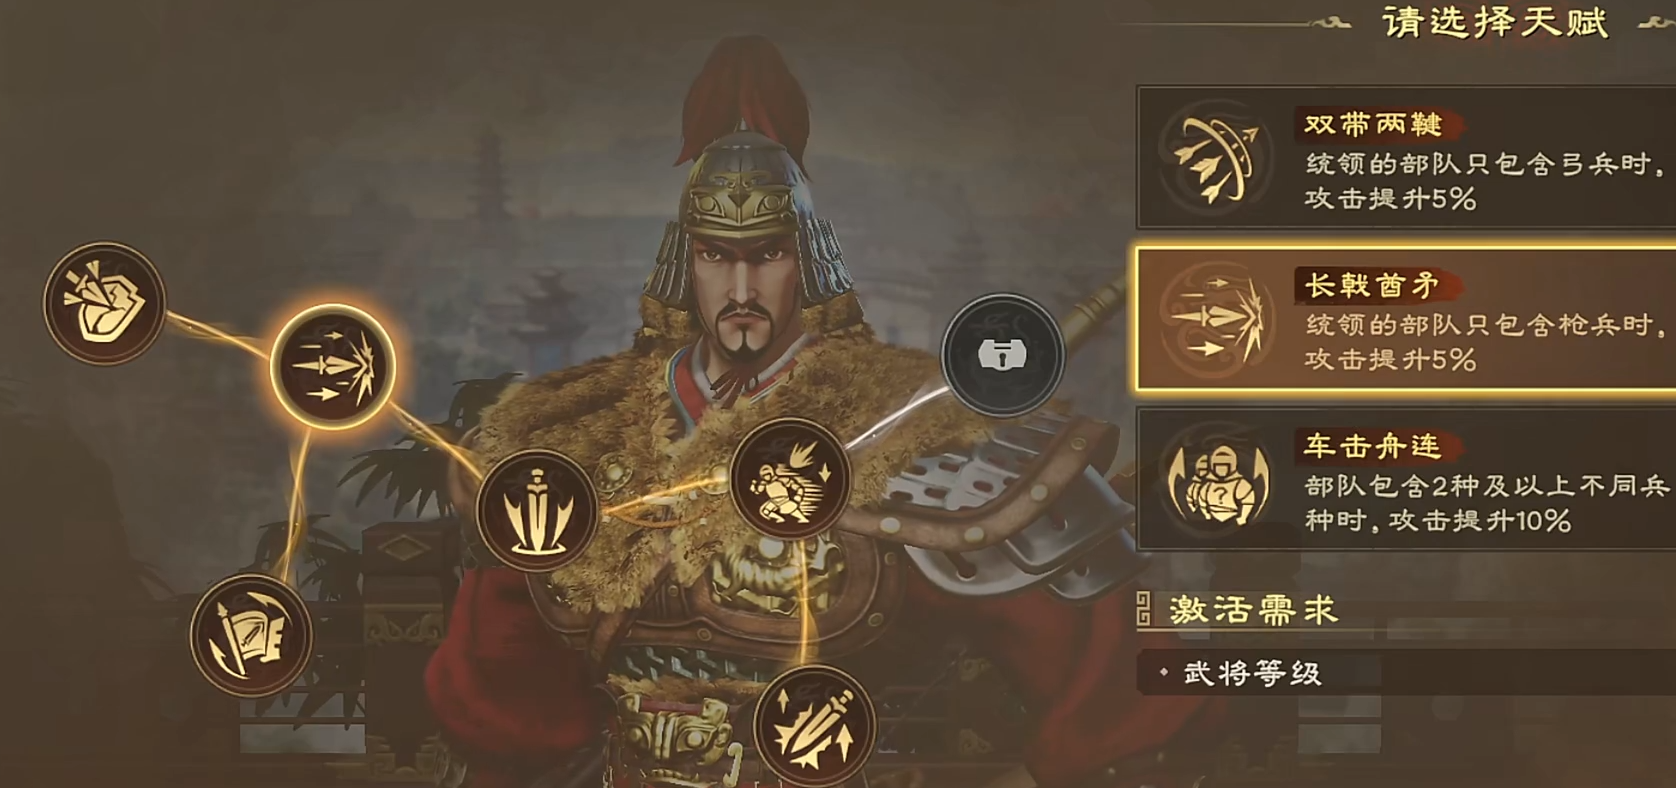The height and width of the screenshot is (788, 1676).
Task: Select the broken shield talent node
Action: coord(104,302)
